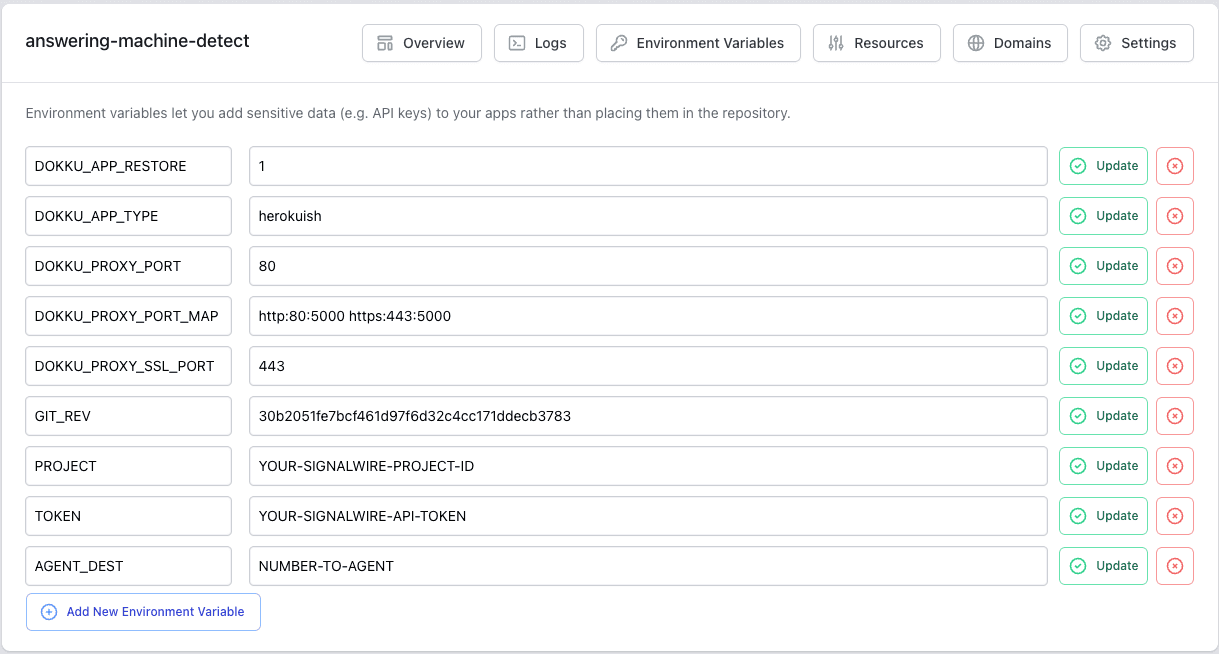
Task: Delete the DOKKU_APP_TYPE variable
Action: click(1175, 216)
